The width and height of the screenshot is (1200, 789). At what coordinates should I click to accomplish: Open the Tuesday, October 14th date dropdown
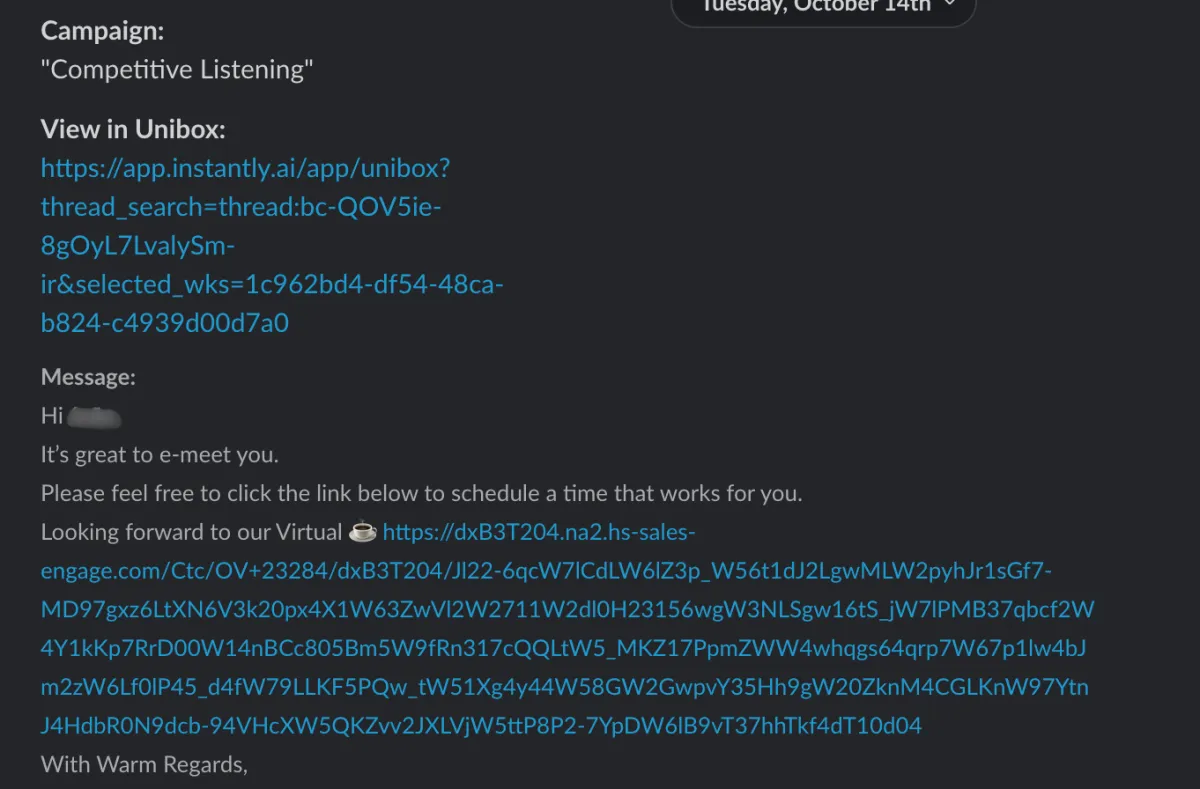(815, 8)
